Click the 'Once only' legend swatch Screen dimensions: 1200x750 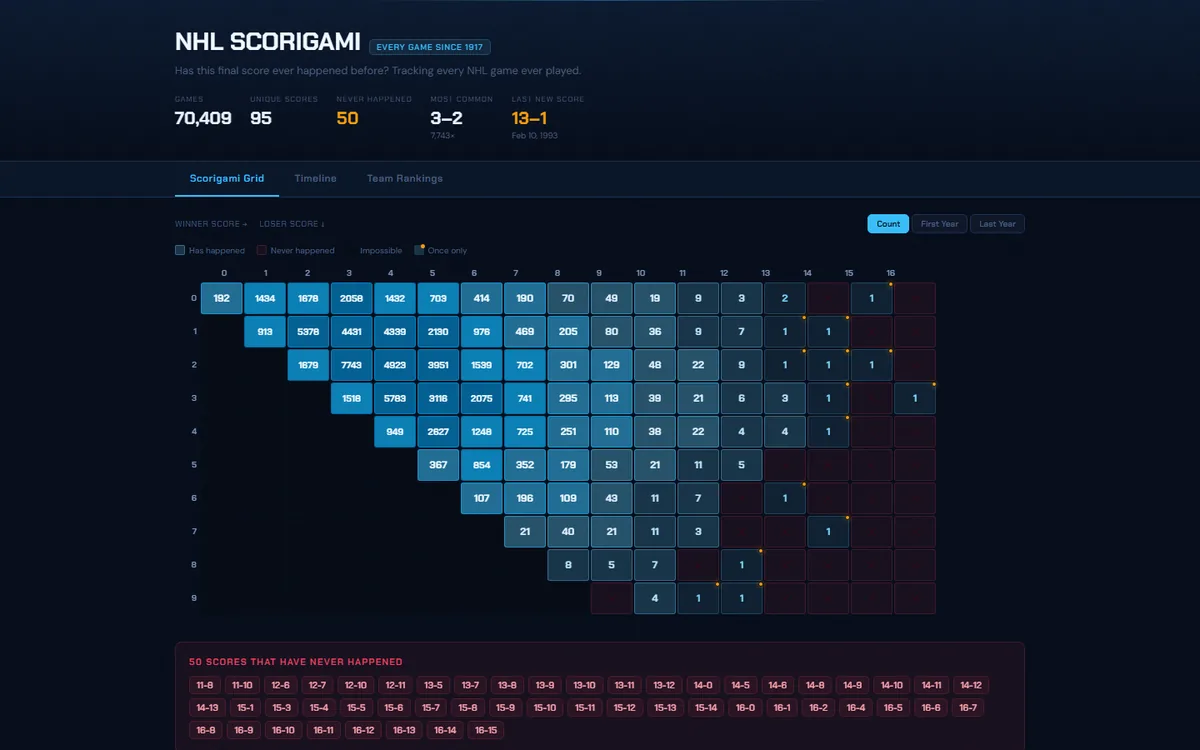click(420, 250)
